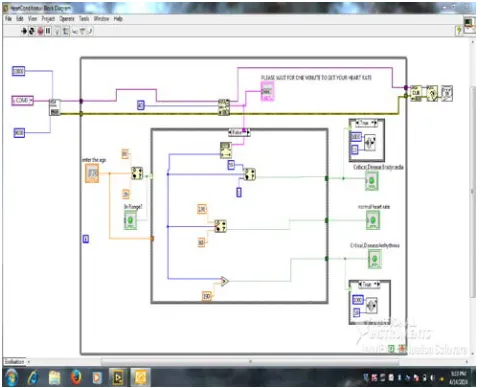Open the Tools menu
This screenshot has height=388, width=484.
point(84,19)
